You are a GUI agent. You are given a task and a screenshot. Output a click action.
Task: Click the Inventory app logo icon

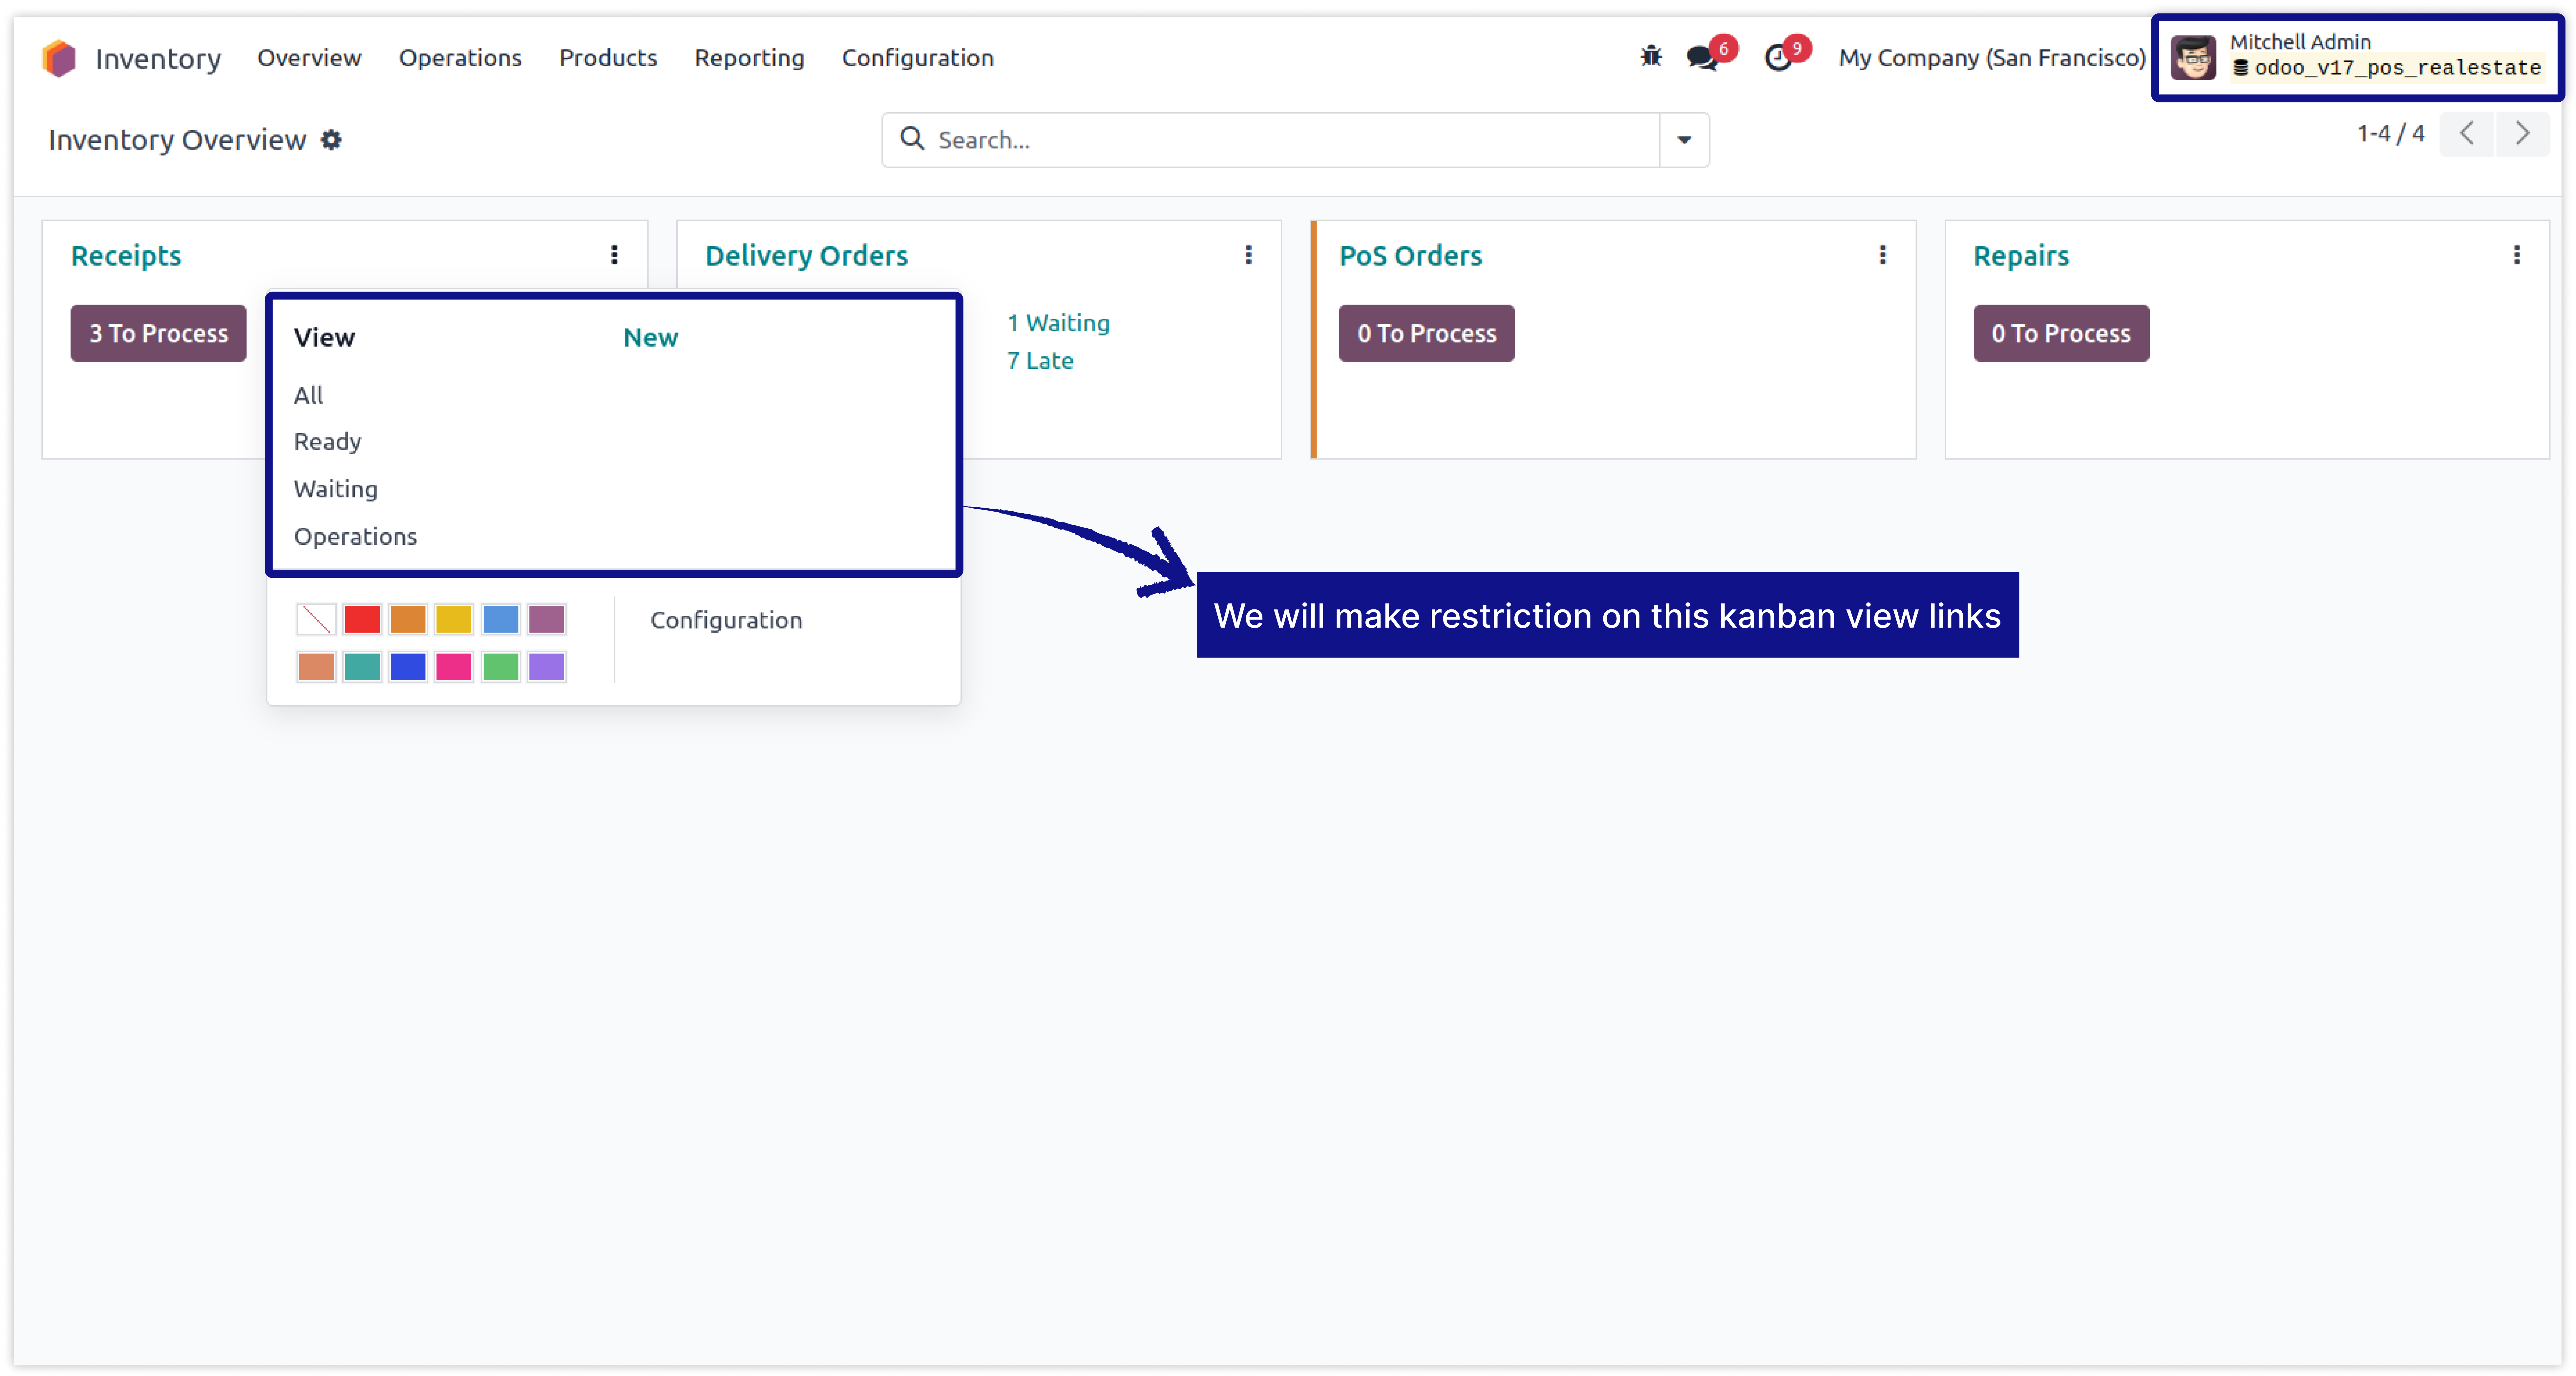[59, 58]
